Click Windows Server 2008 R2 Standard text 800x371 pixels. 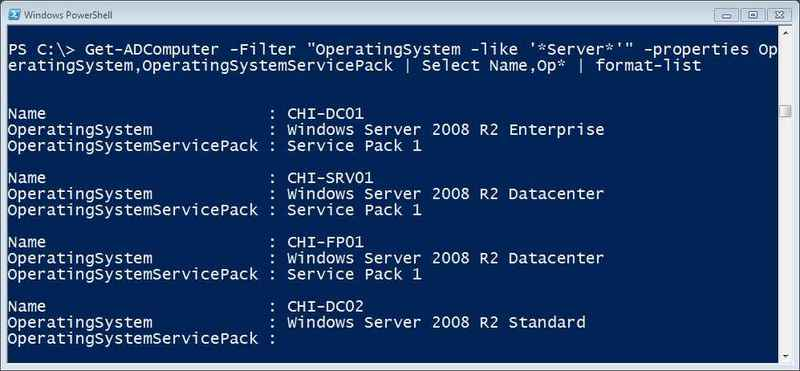pos(436,323)
